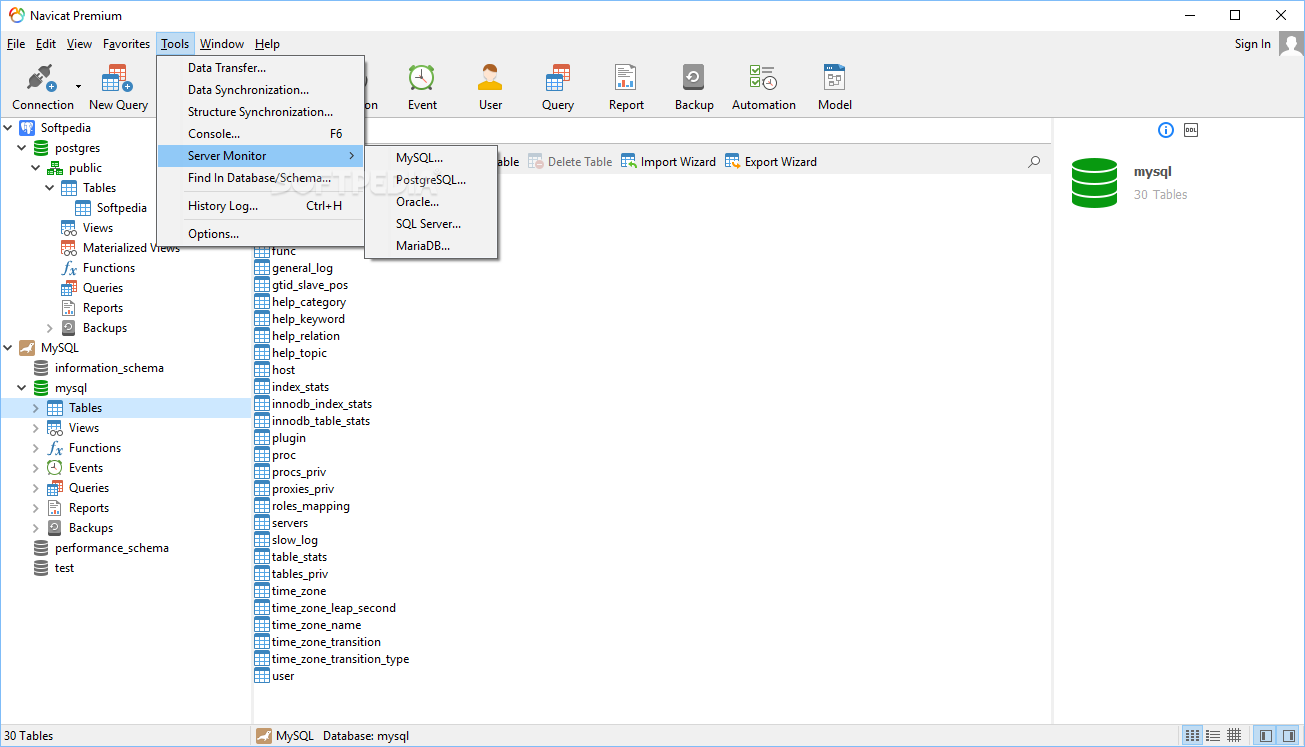Open the Edit menu
This screenshot has width=1305, height=747.
(x=46, y=44)
